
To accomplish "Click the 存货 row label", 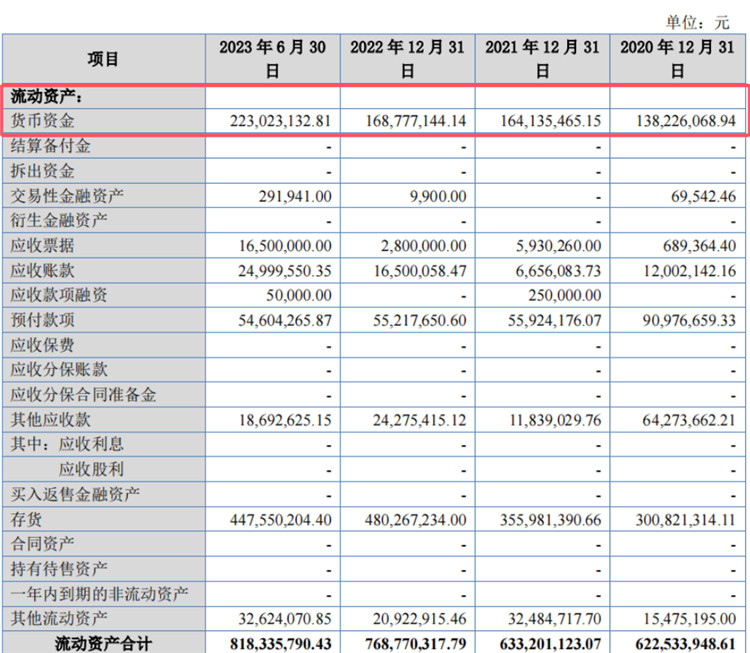I will click(26, 519).
